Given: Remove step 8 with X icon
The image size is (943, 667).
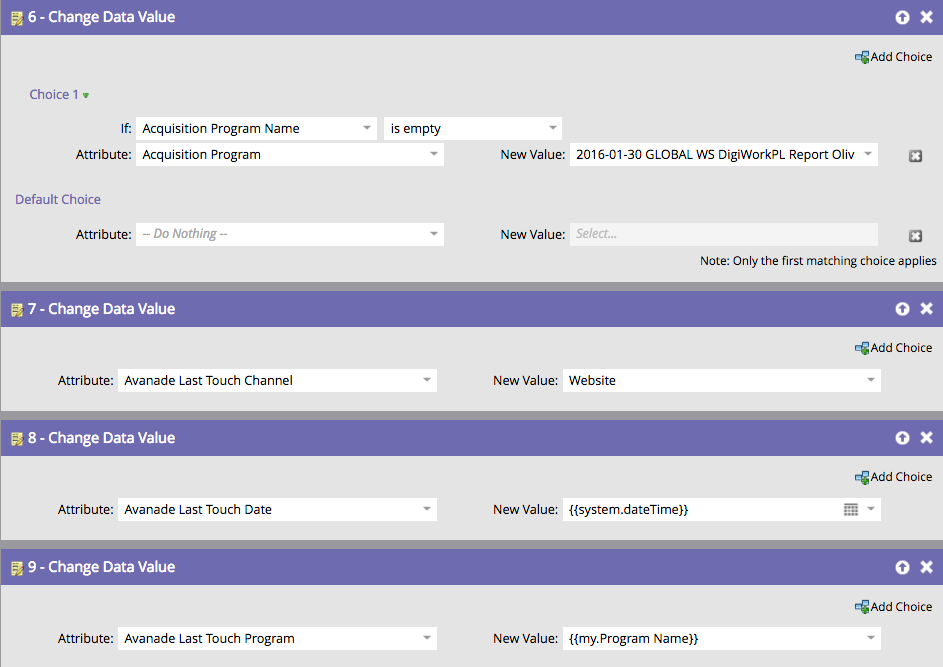Looking at the screenshot, I should click(x=926, y=438).
